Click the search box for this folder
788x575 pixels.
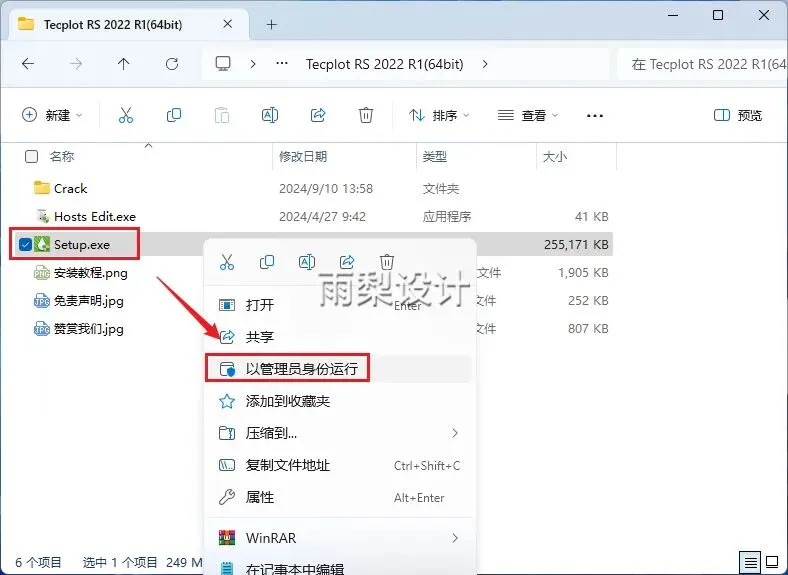click(702, 64)
